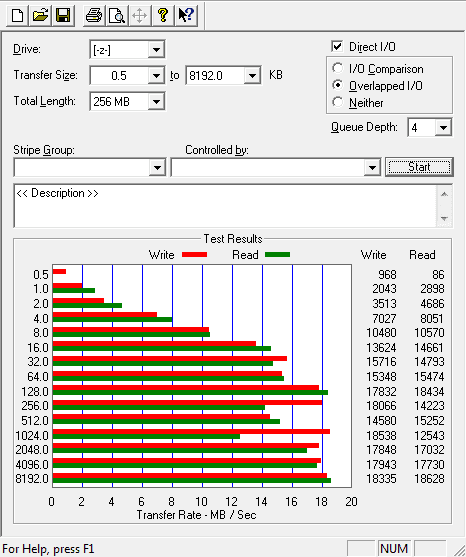
Task: Select the Overlapped I/O radio button
Action: (x=337, y=85)
